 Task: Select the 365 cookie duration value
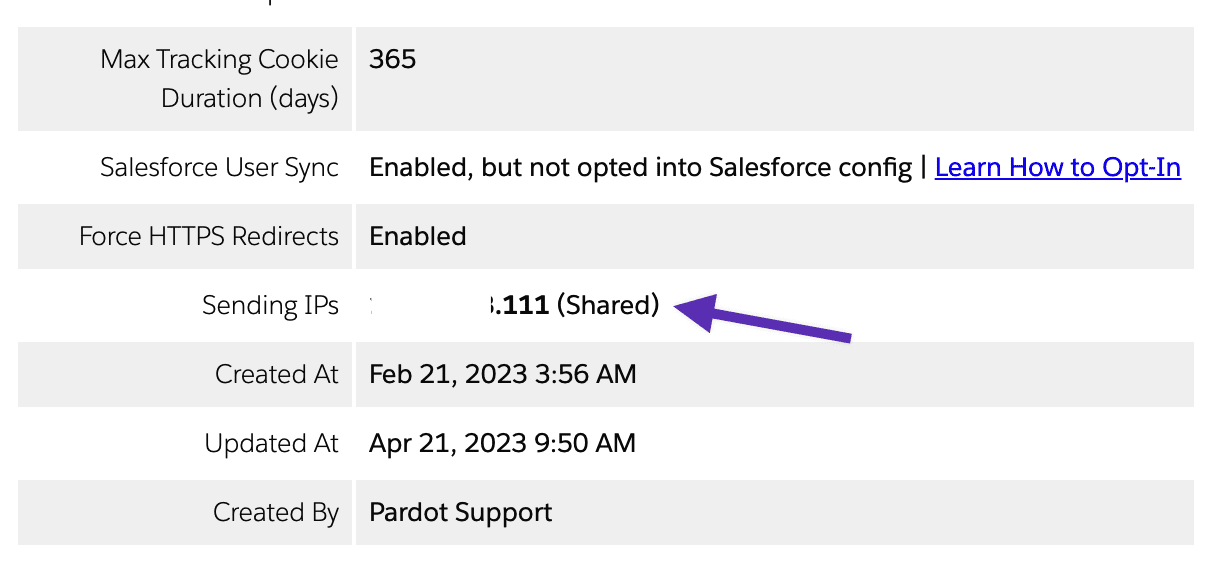tap(392, 60)
